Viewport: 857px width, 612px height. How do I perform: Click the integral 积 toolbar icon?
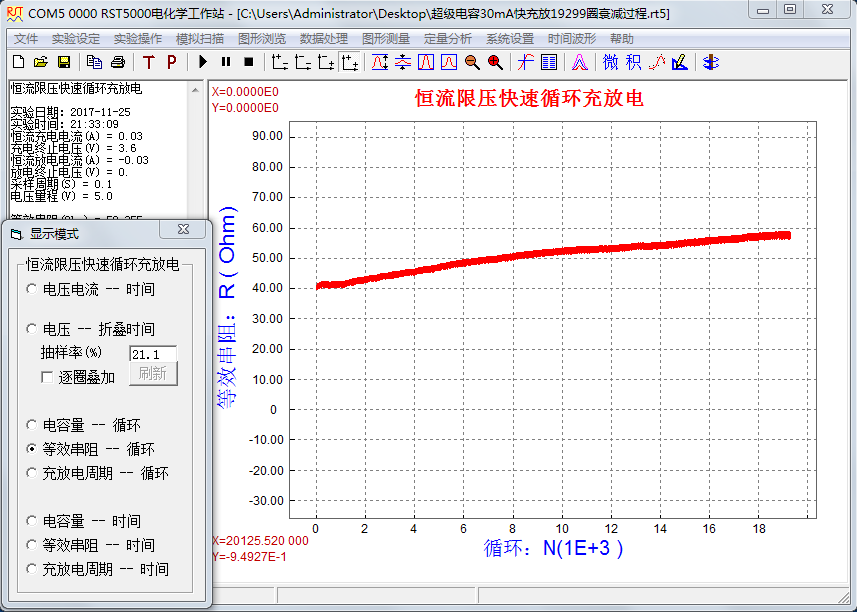click(x=633, y=62)
